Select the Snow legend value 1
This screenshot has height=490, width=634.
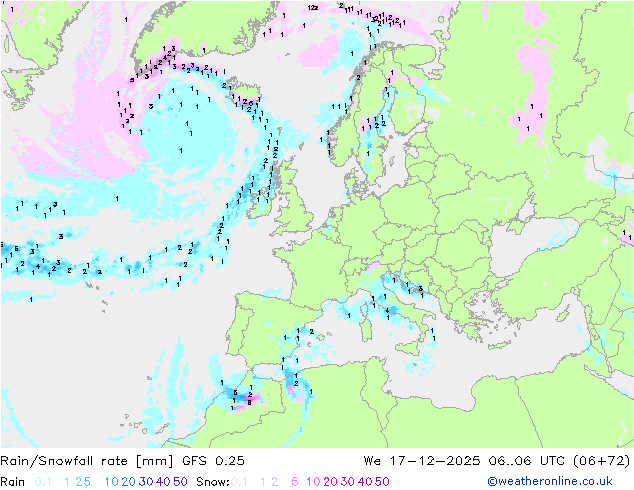263,482
